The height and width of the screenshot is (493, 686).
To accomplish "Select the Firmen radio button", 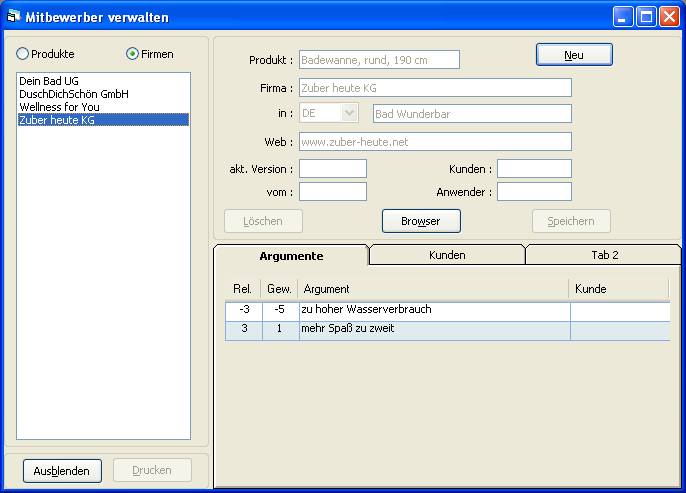I will pos(132,54).
